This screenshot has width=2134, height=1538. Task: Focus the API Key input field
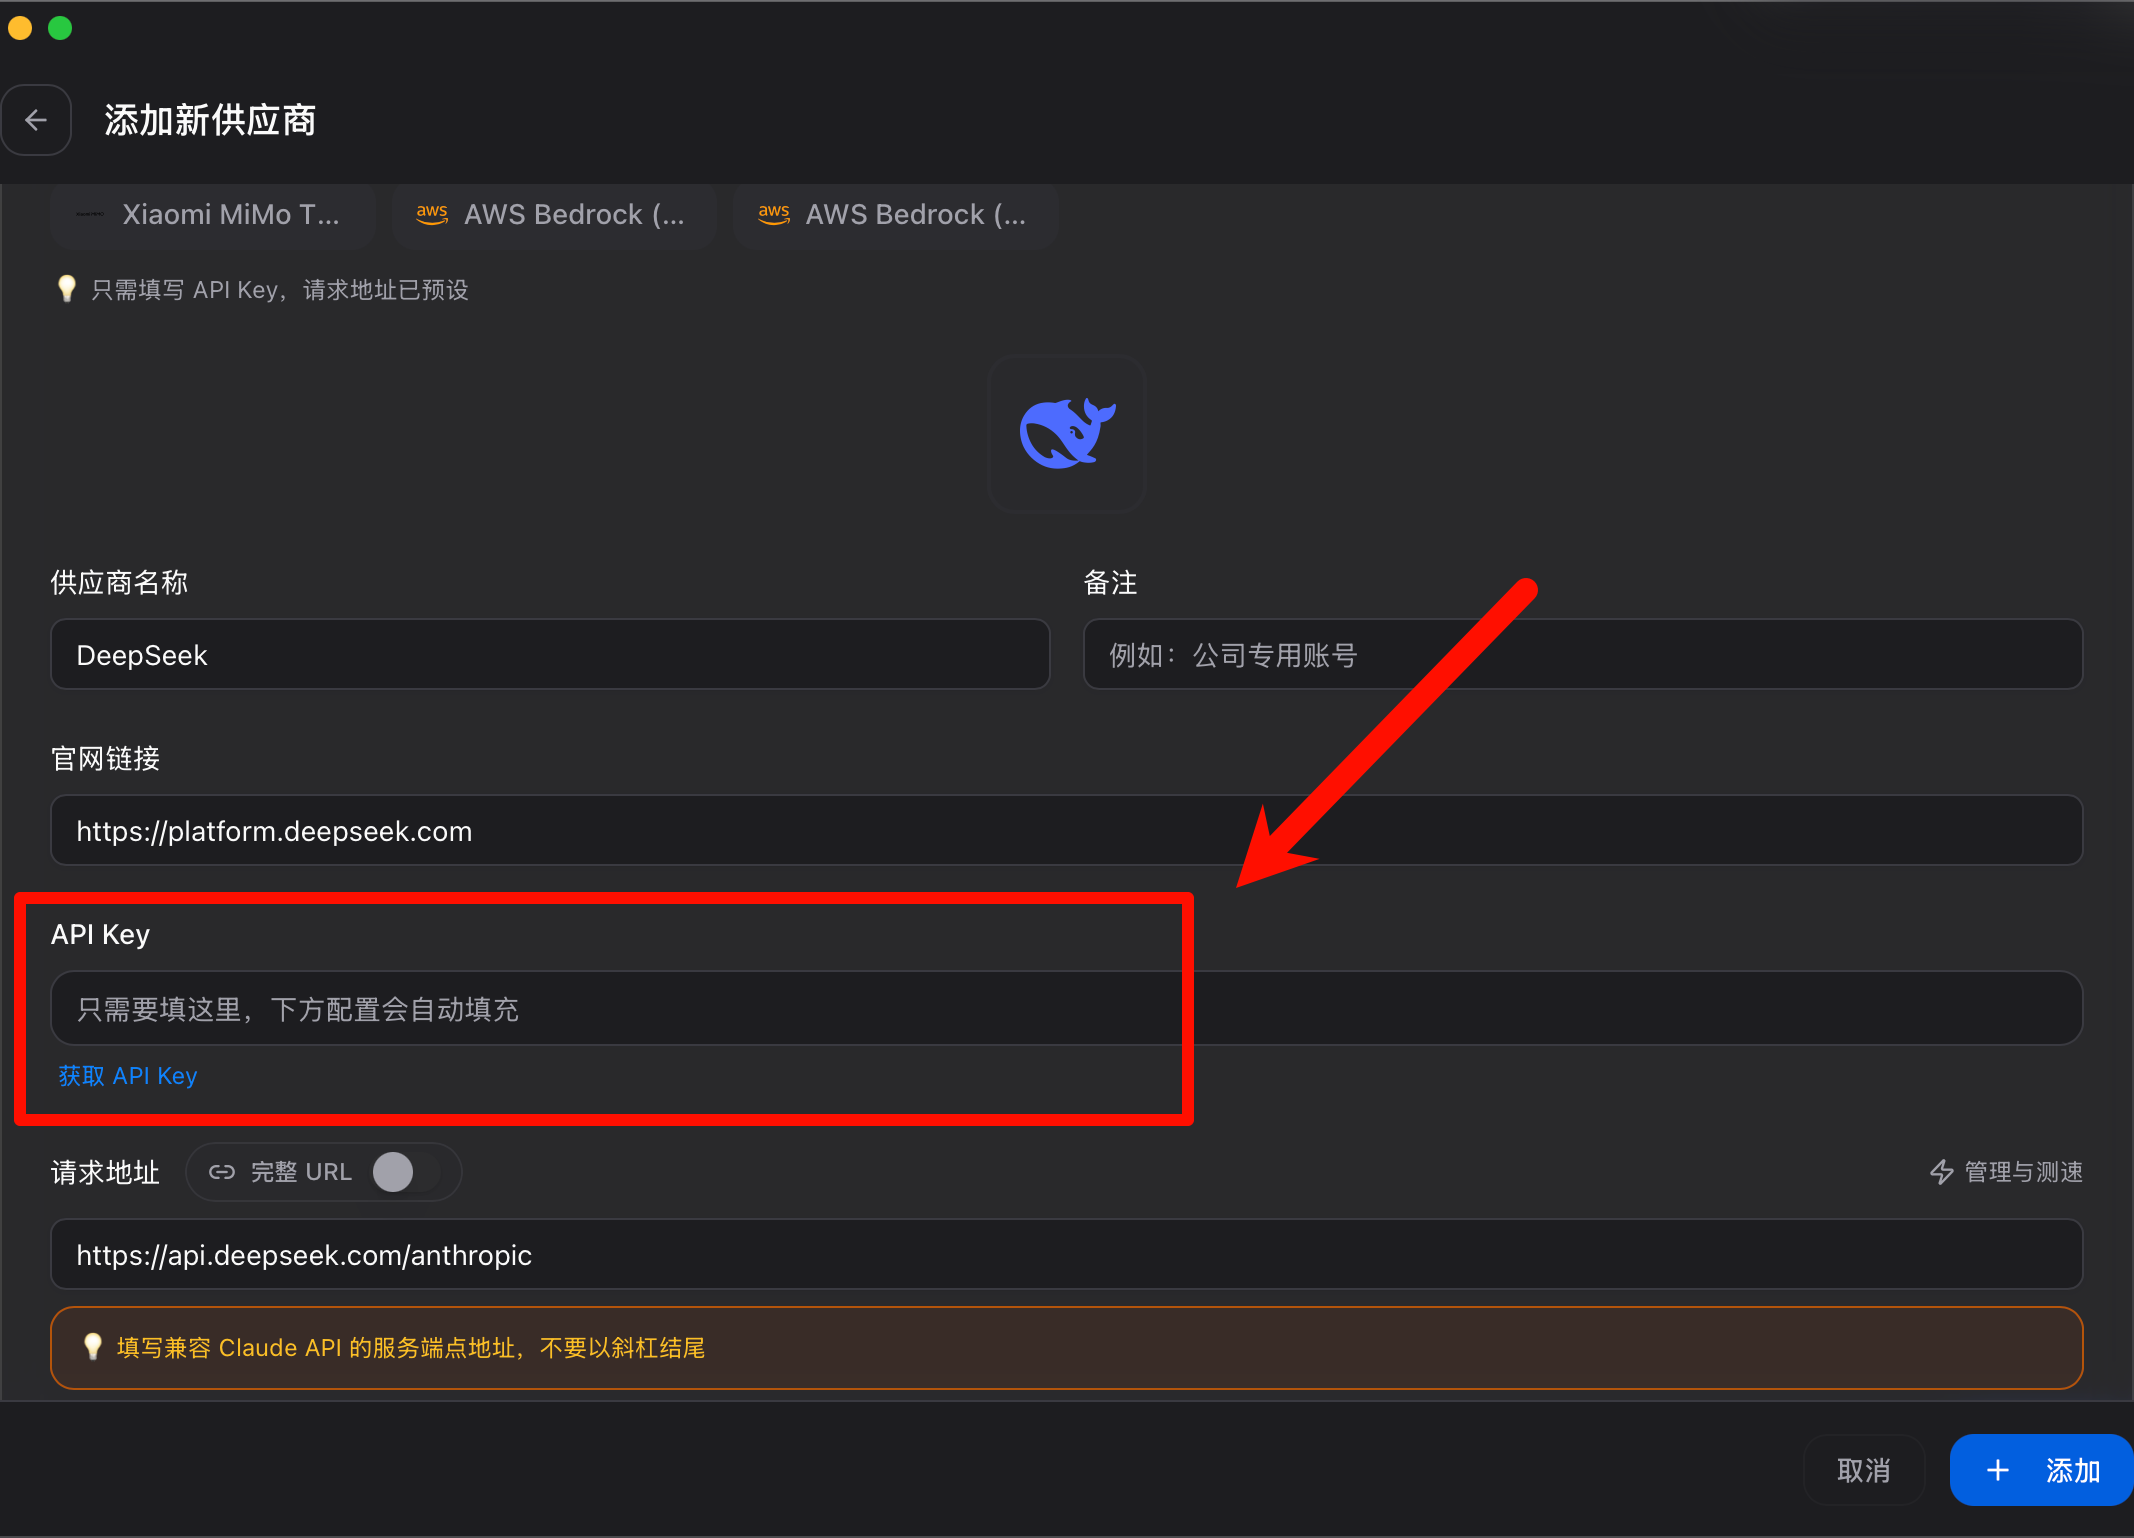pos(1066,1009)
